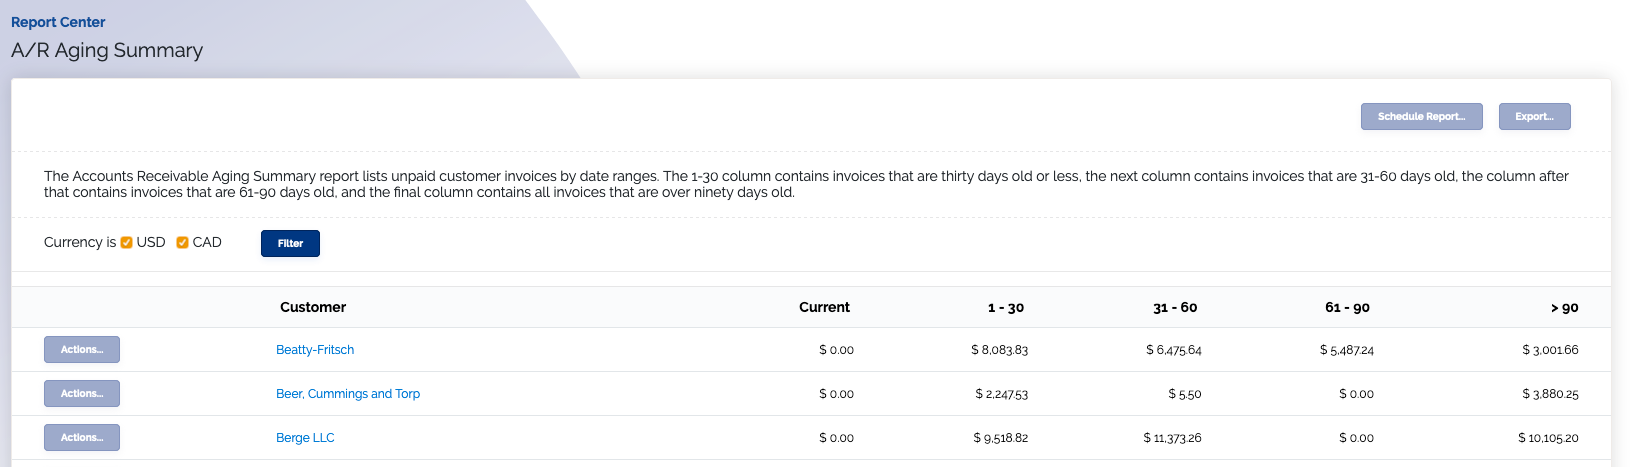This screenshot has height=467, width=1632.
Task: Click the Filter button
Action: tap(290, 243)
